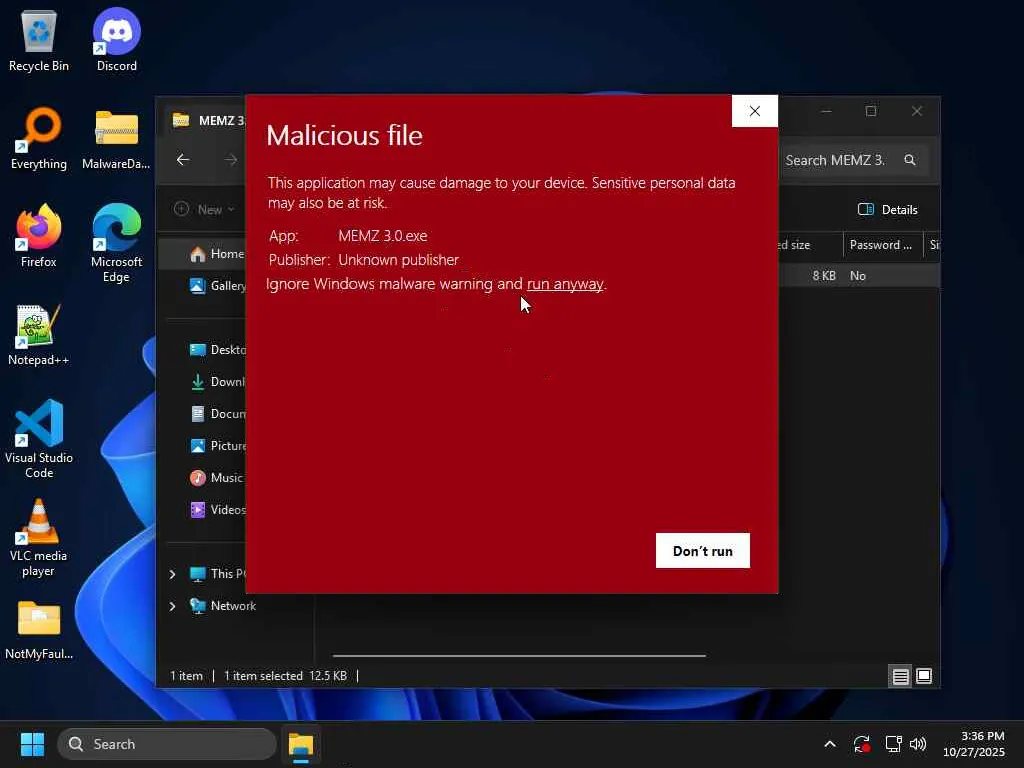Click the 'No' password-protected cell
Image resolution: width=1024 pixels, height=768 pixels.
point(858,276)
